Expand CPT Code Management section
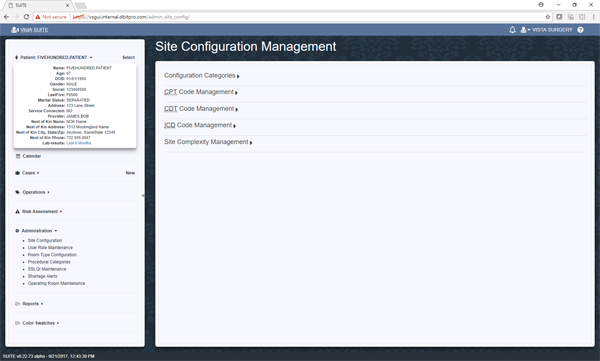 click(x=201, y=92)
